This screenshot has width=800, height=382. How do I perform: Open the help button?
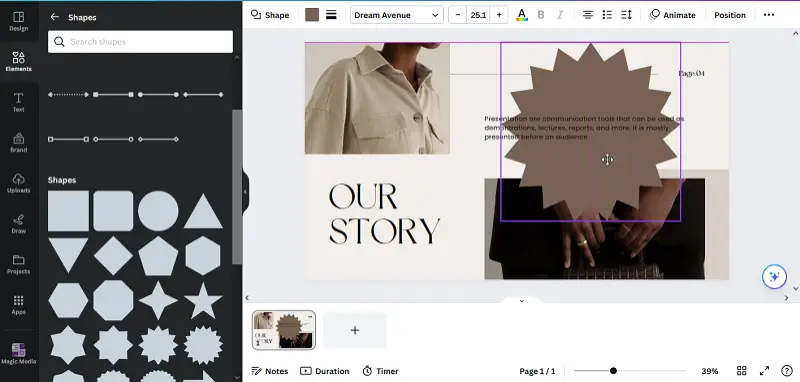(787, 371)
